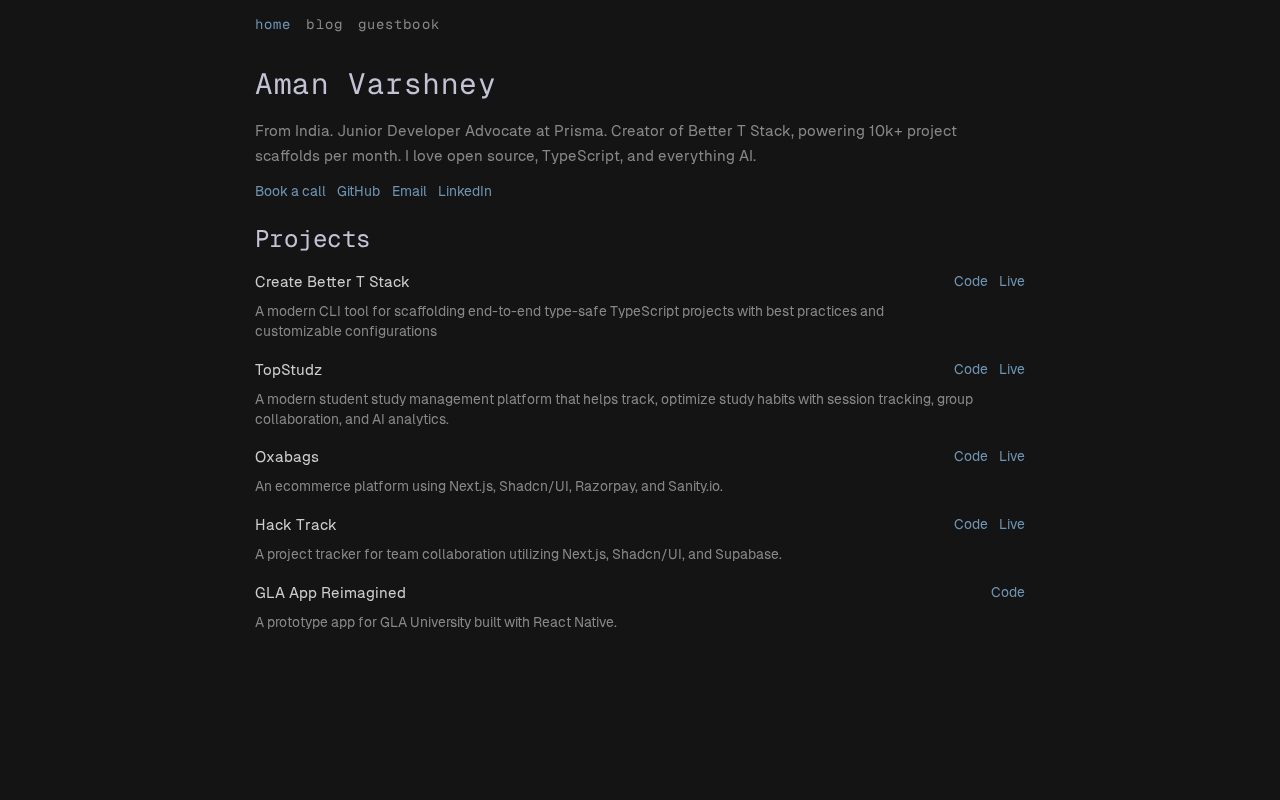View Code for Create Better T Stack
Screen dimensions: 1280x800
pos(971,281)
